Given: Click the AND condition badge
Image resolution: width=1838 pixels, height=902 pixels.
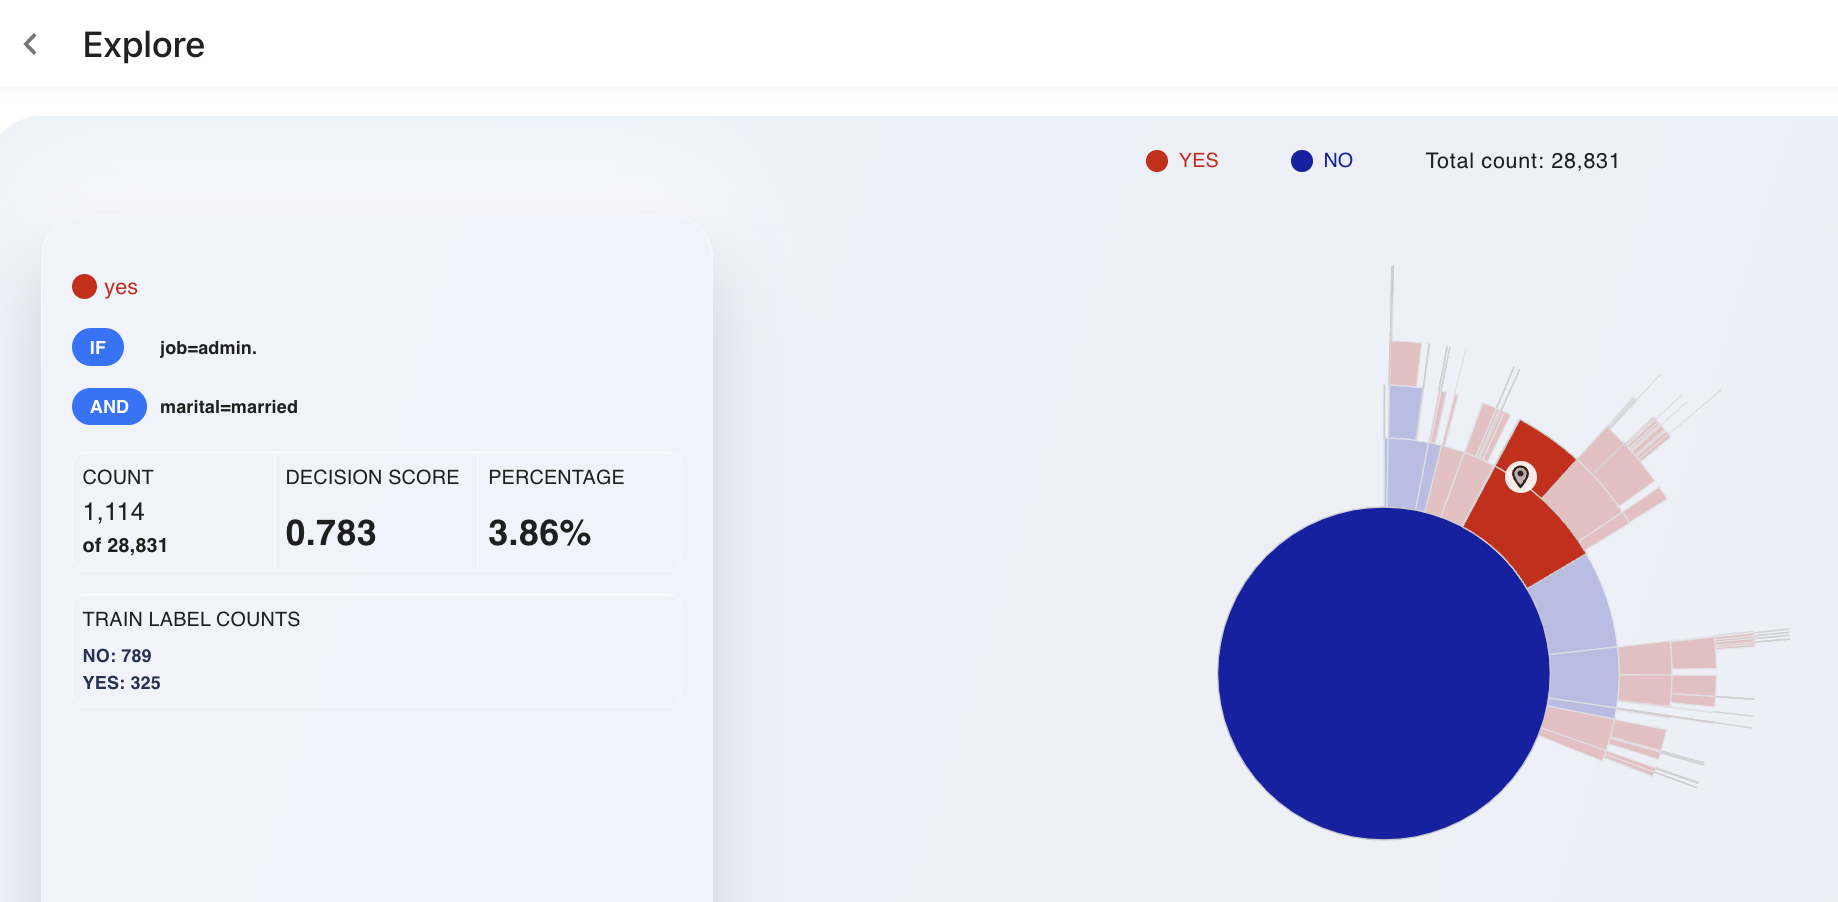Looking at the screenshot, I should point(109,406).
